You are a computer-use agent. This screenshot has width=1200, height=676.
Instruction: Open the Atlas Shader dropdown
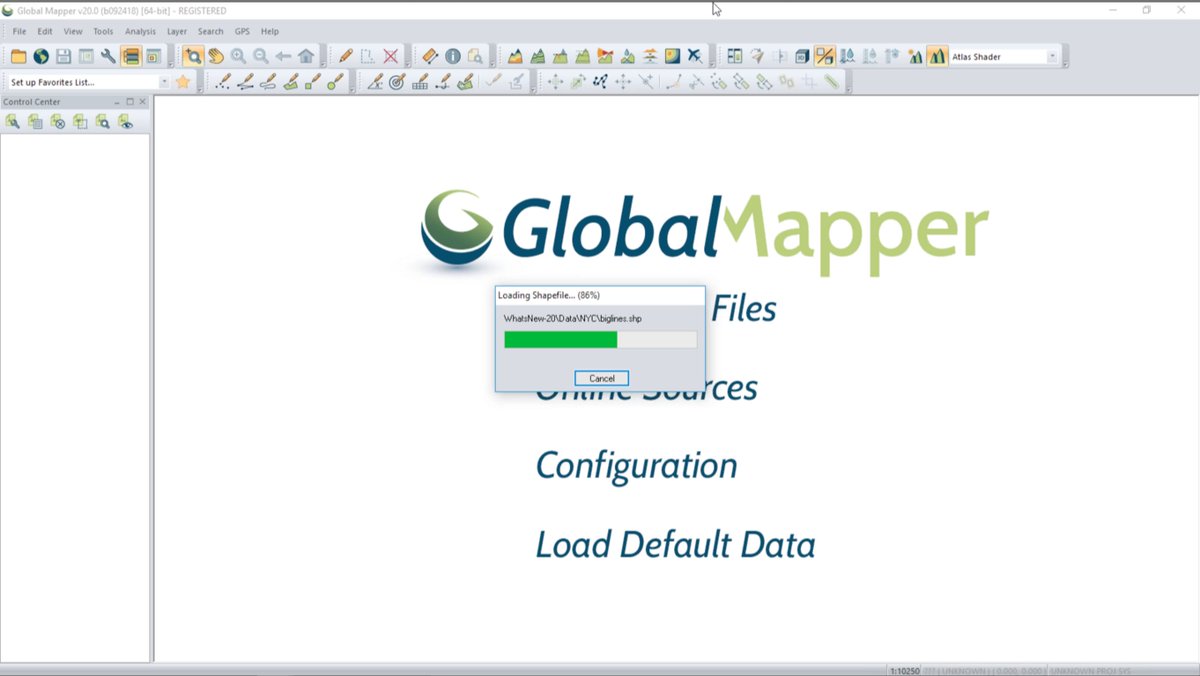pos(1052,57)
